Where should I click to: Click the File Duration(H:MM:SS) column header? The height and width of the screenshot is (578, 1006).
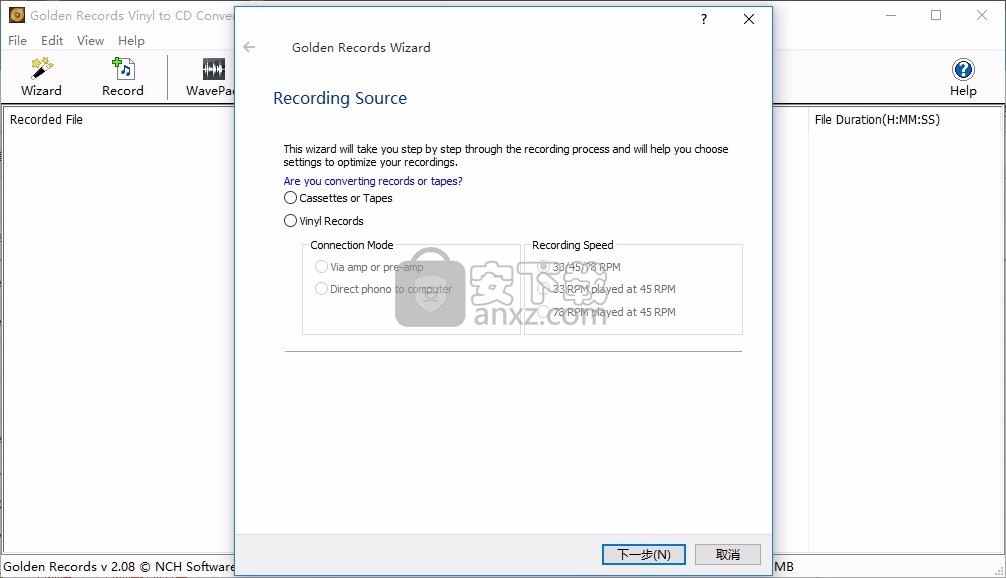[x=877, y=119]
